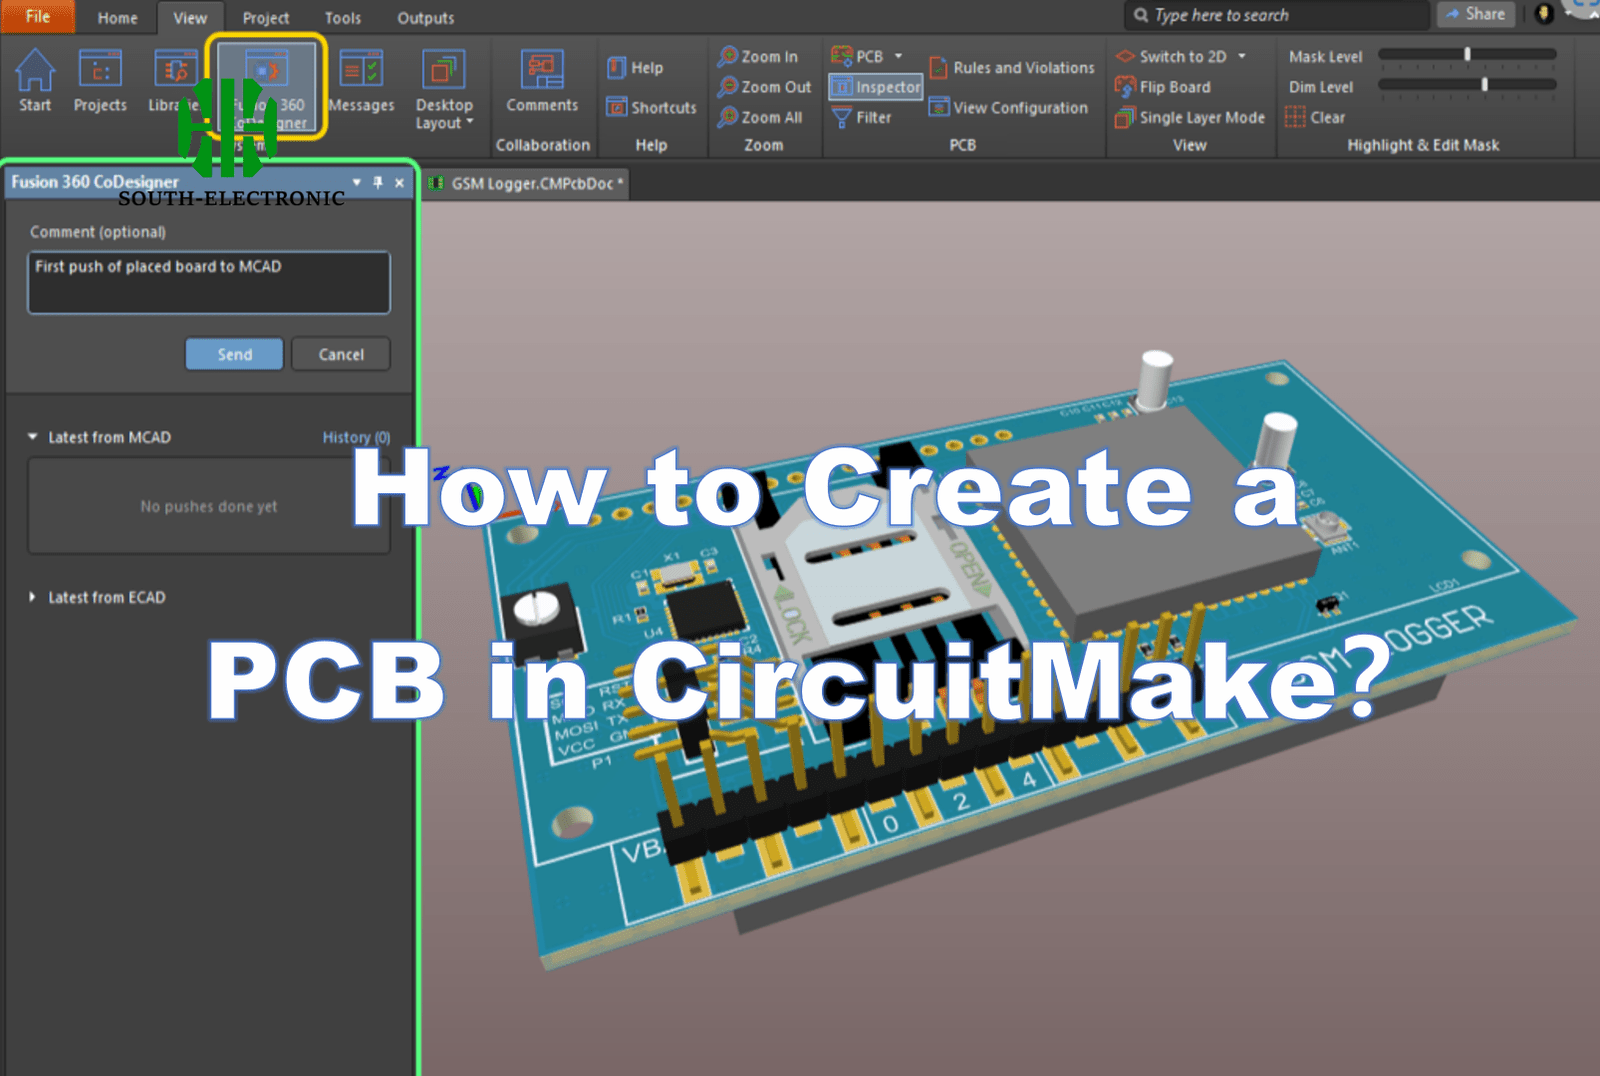Flip Board over
This screenshot has height=1076, width=1600.
[1163, 87]
